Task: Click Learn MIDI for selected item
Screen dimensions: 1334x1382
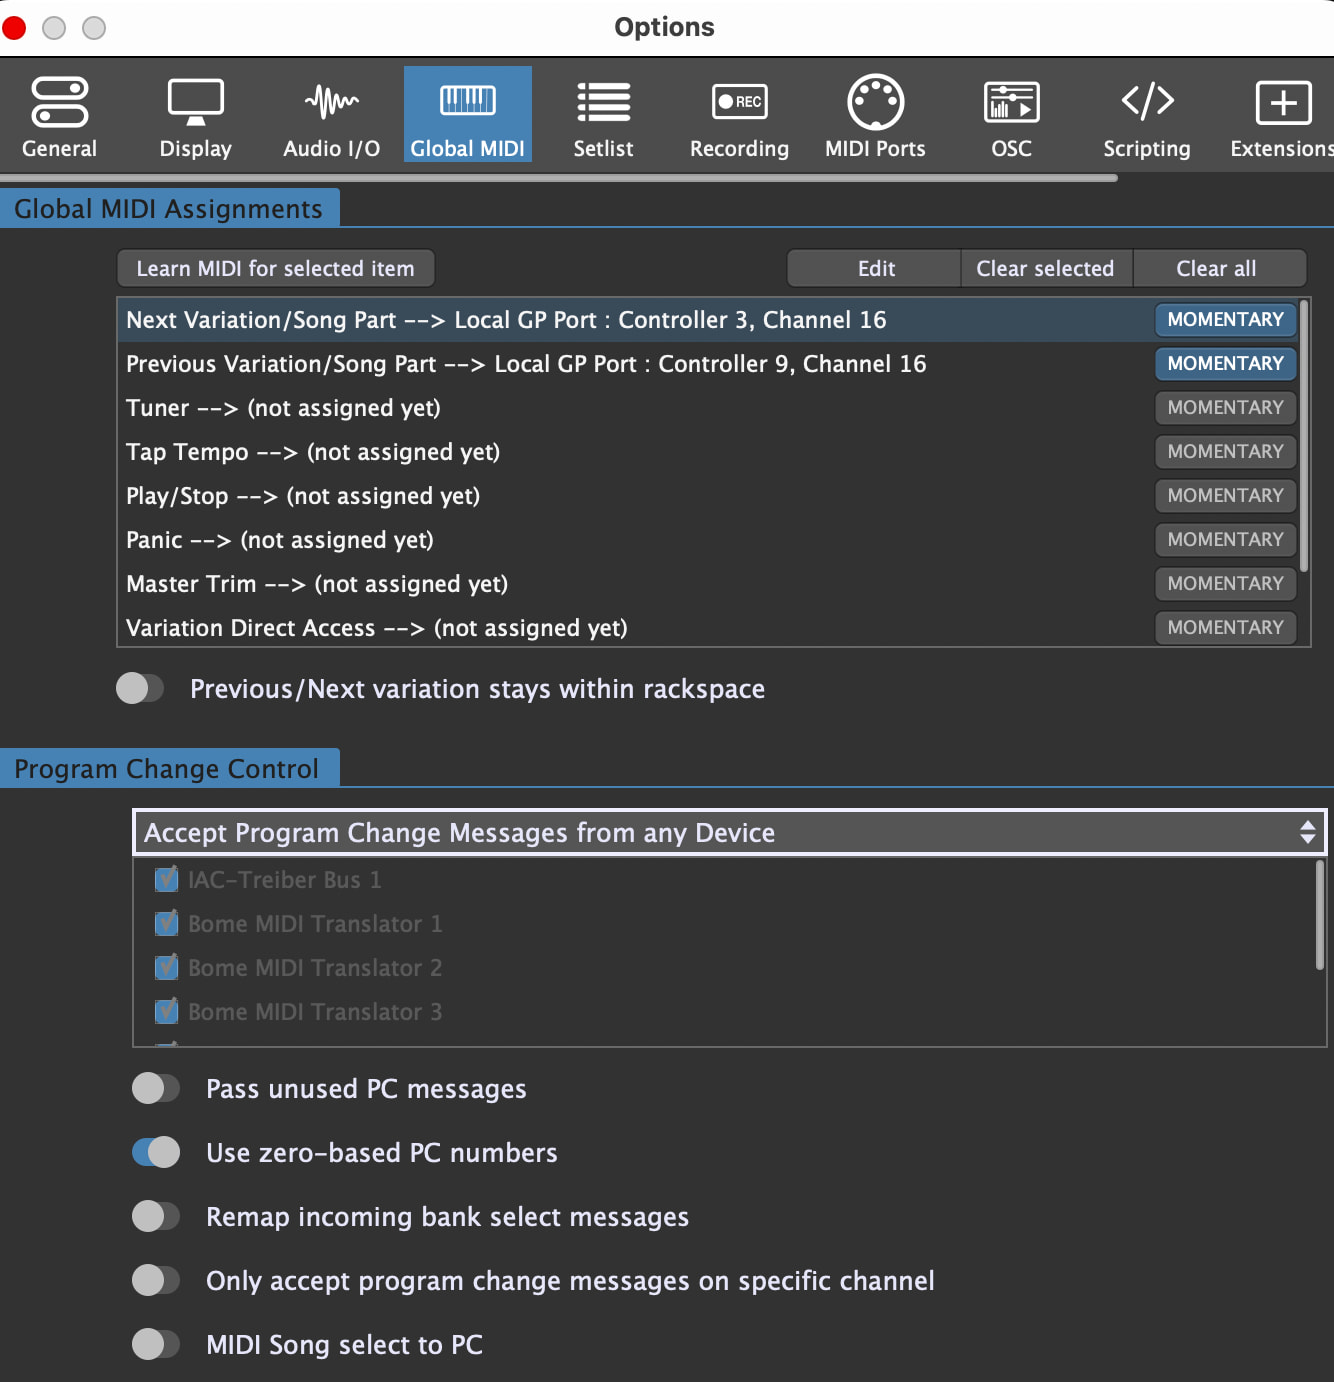Action: pos(275,268)
